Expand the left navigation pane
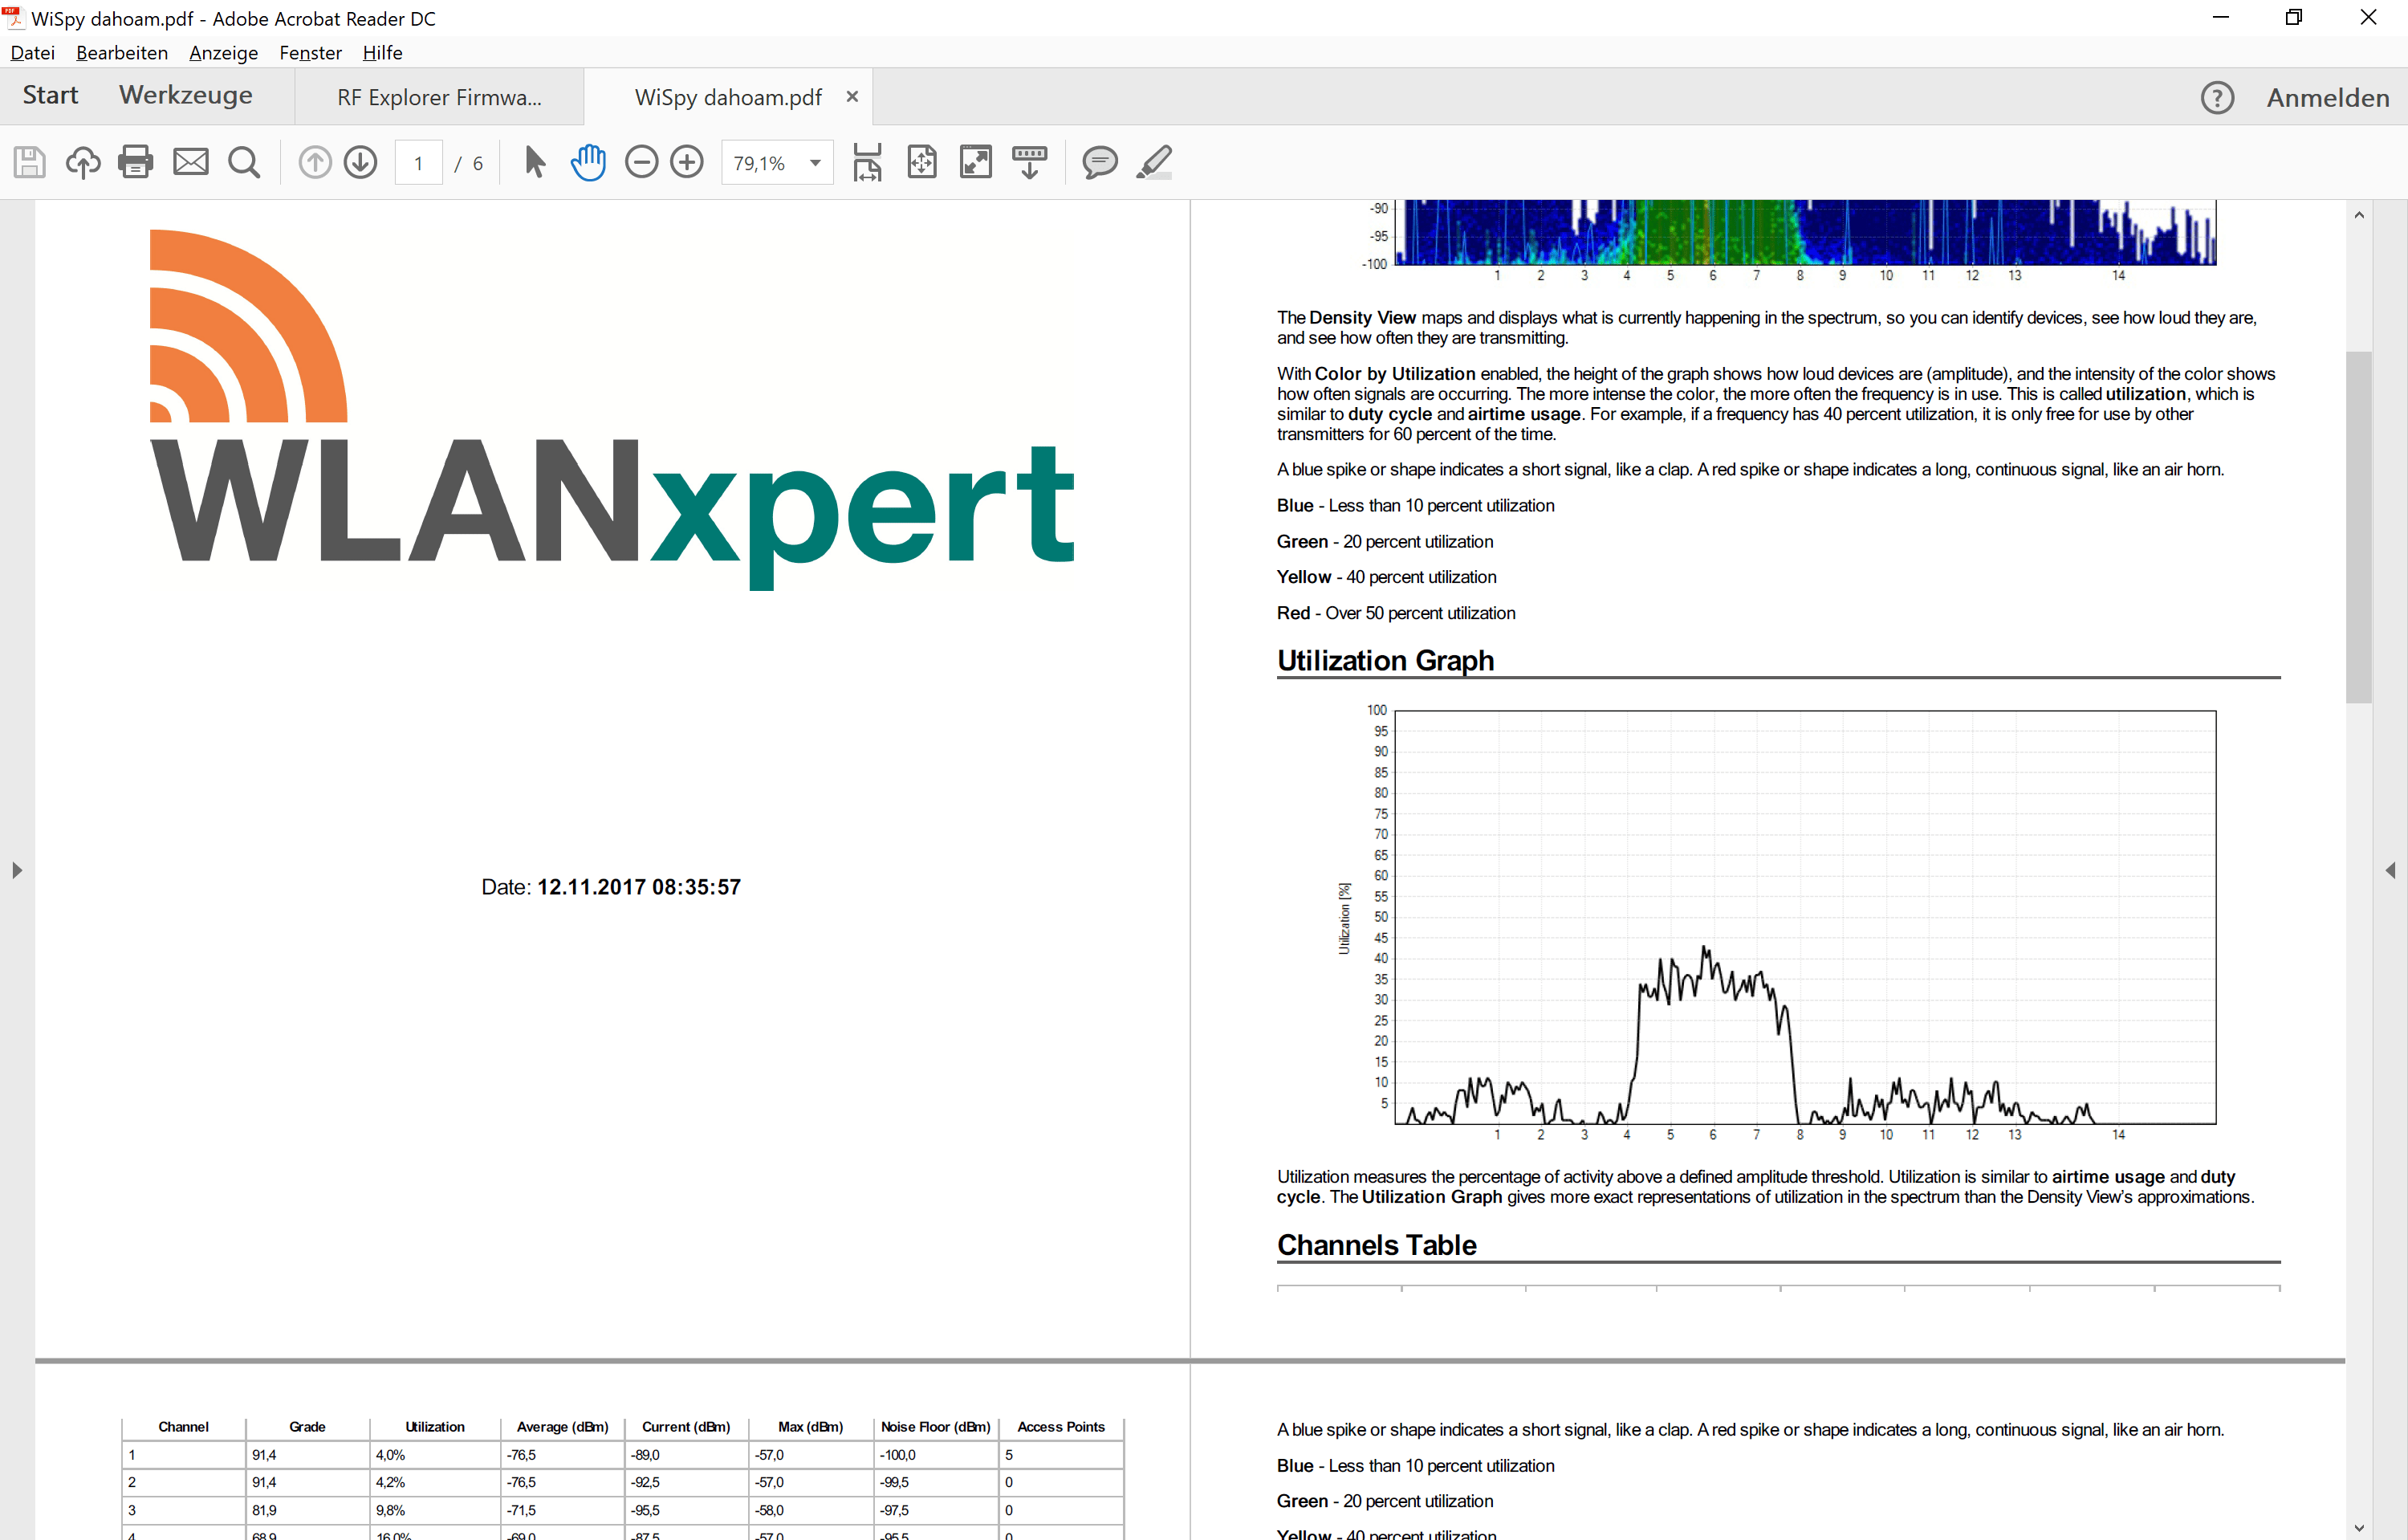 coord(17,871)
